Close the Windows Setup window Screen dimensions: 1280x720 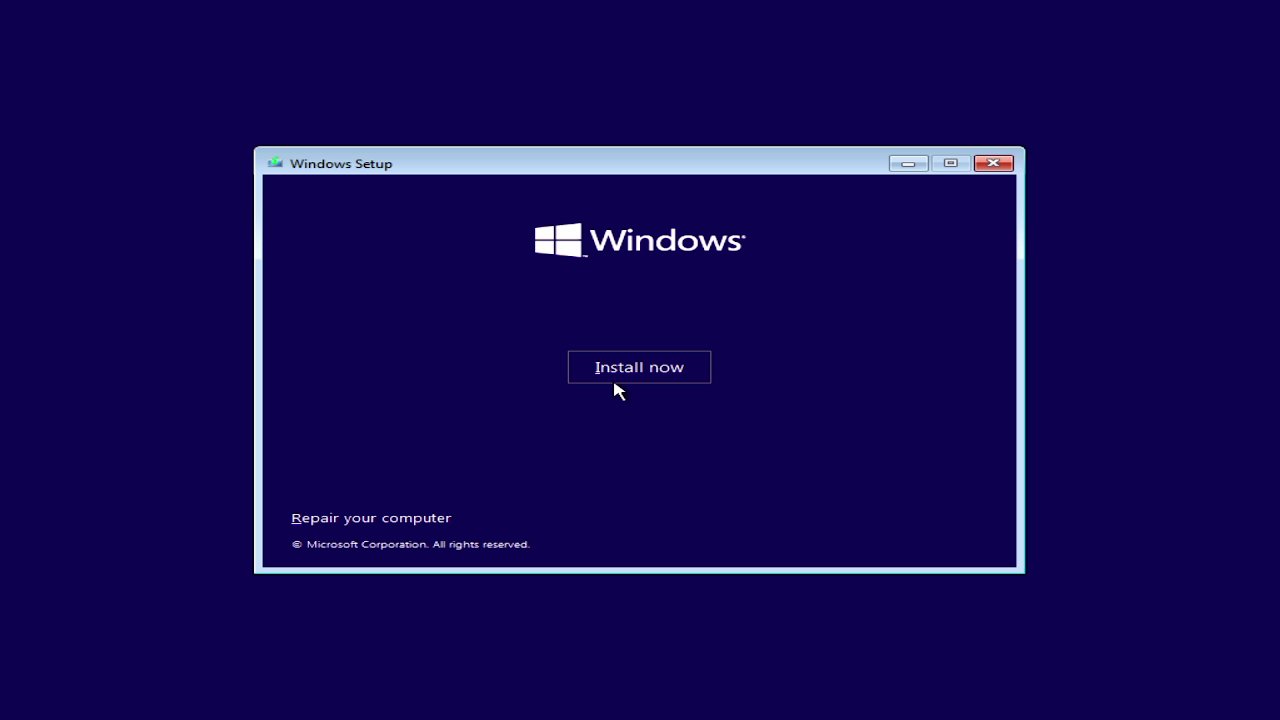(992, 162)
